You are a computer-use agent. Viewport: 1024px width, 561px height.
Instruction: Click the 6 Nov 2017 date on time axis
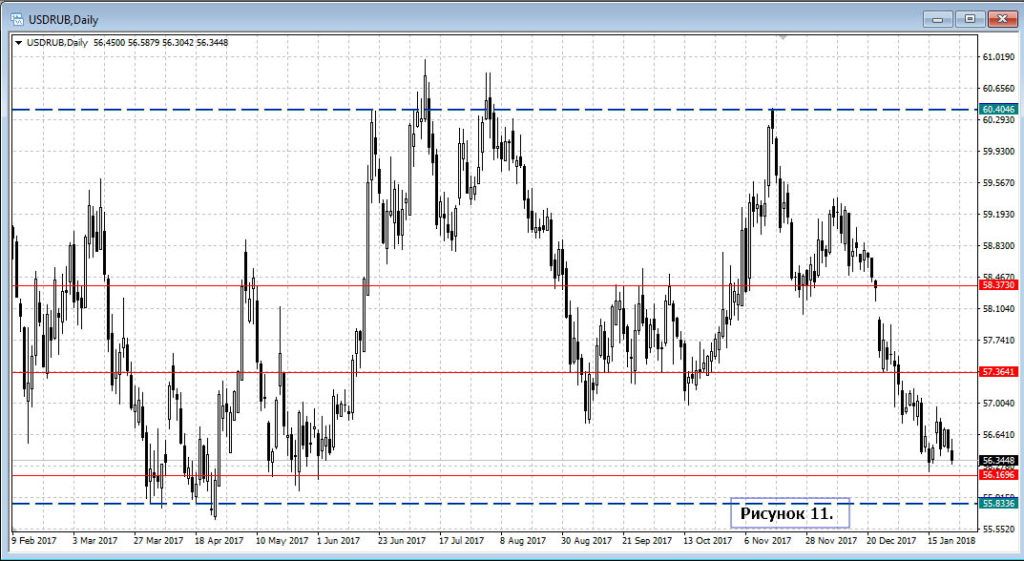pyautogui.click(x=767, y=541)
